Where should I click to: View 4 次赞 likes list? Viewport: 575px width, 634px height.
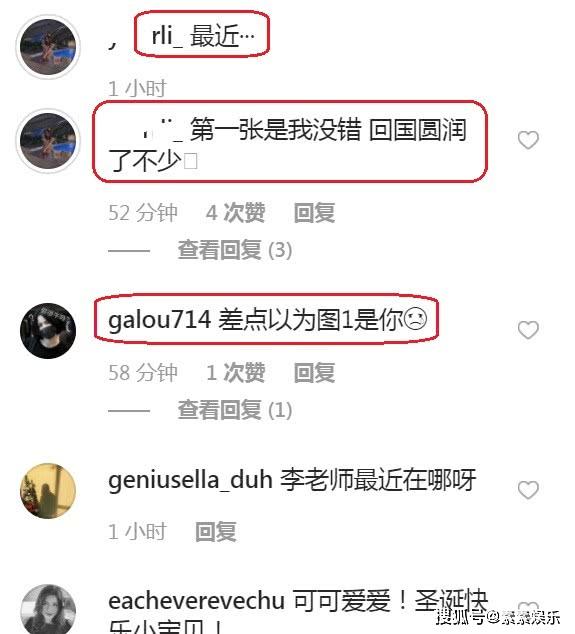pos(235,213)
